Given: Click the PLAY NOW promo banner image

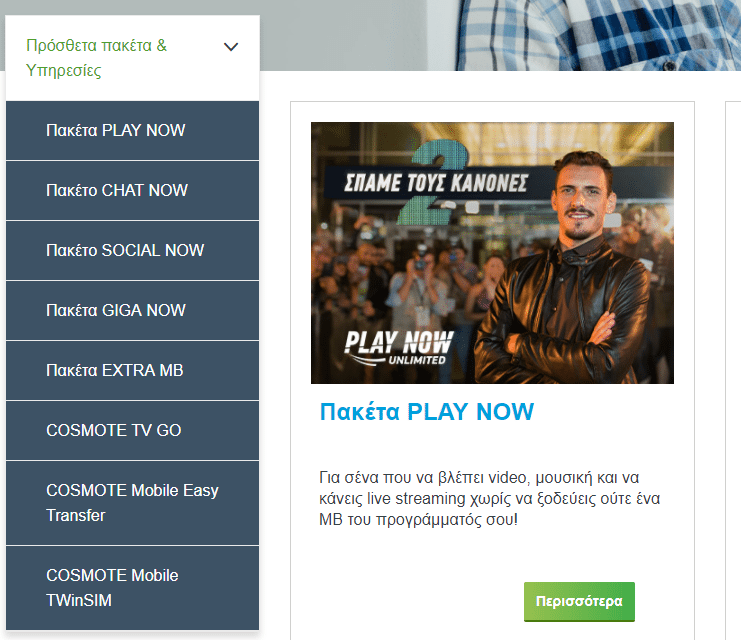Looking at the screenshot, I should [x=492, y=252].
